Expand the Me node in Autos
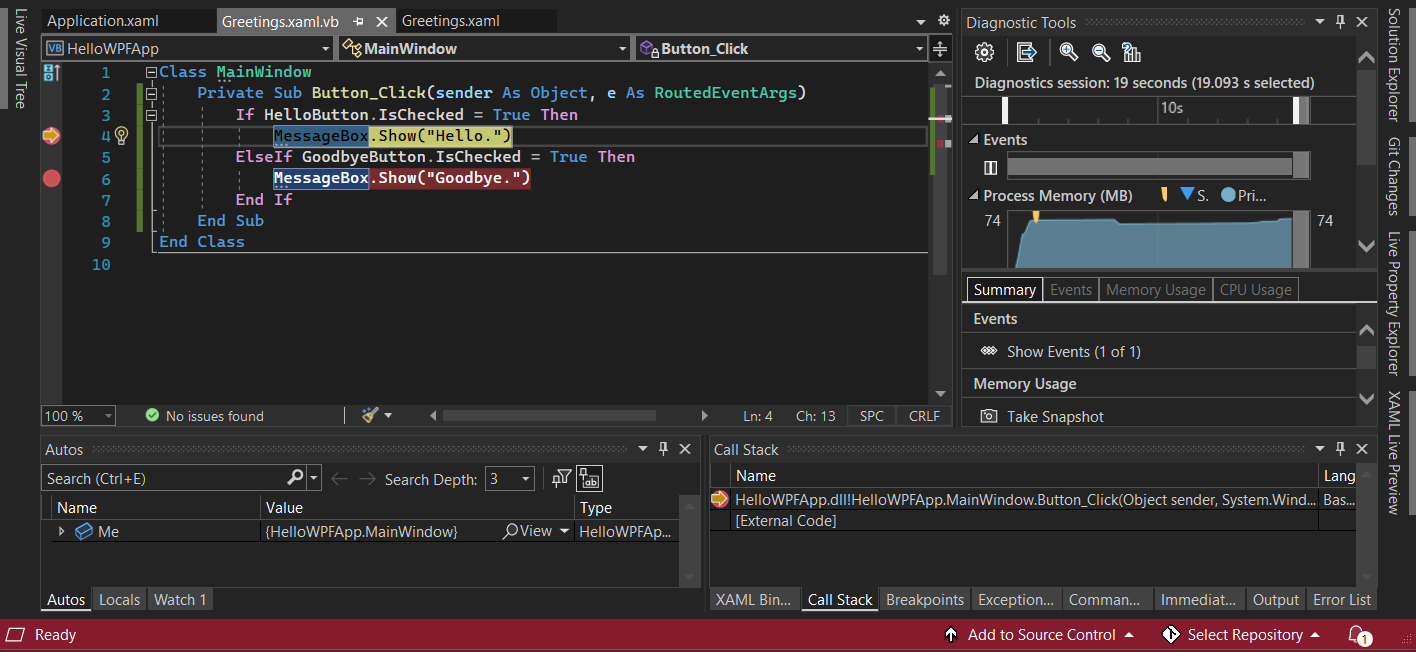Viewport: 1416px width, 652px height. point(61,531)
